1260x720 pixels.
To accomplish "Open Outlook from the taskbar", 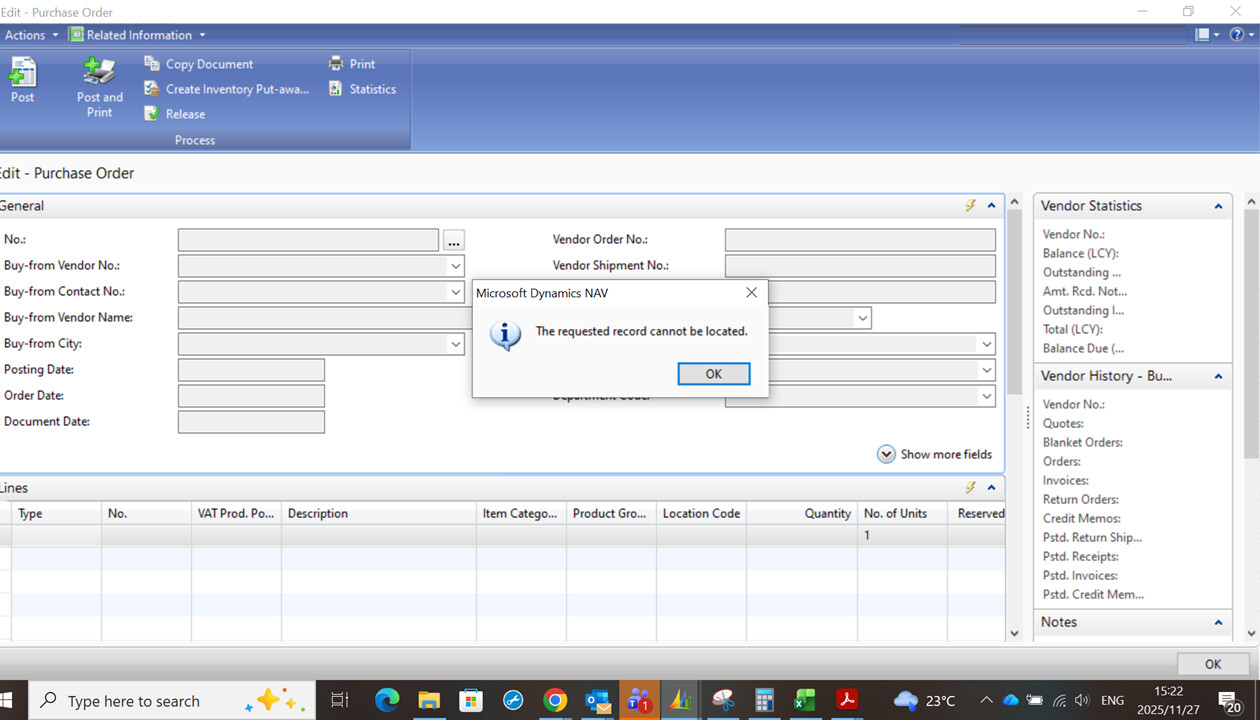I will [x=597, y=700].
